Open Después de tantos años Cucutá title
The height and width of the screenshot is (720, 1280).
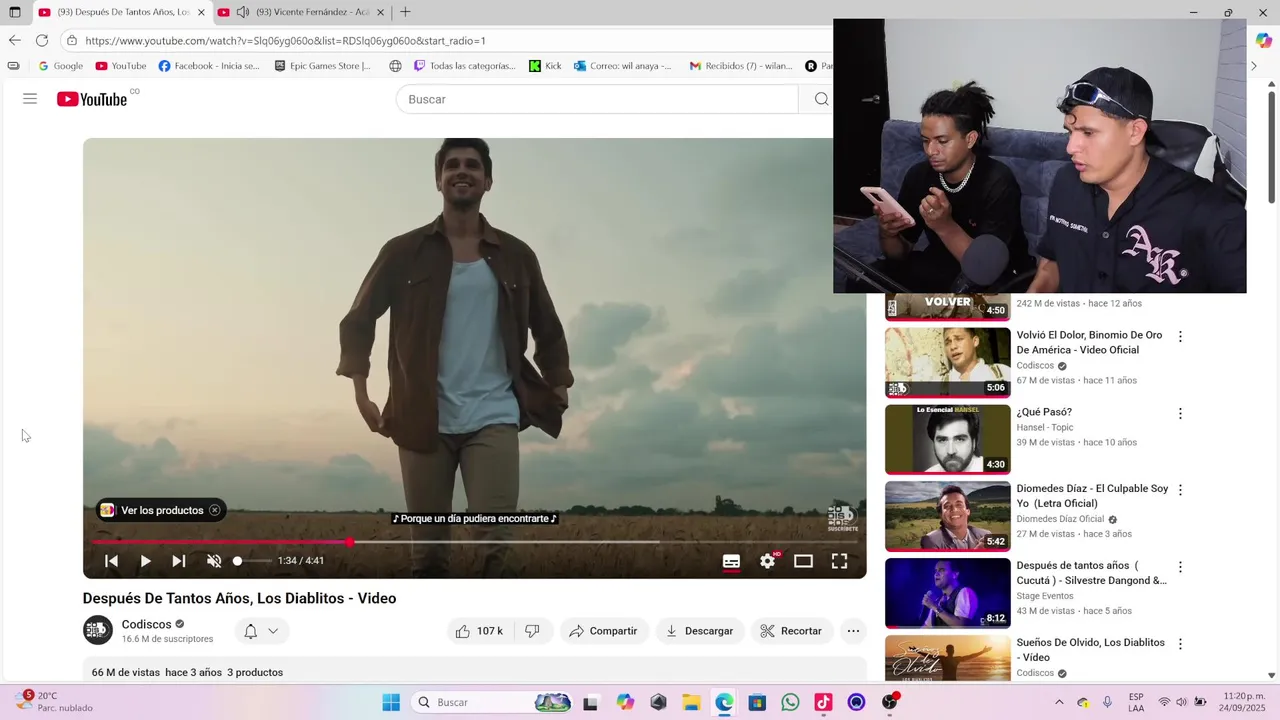(x=1091, y=573)
